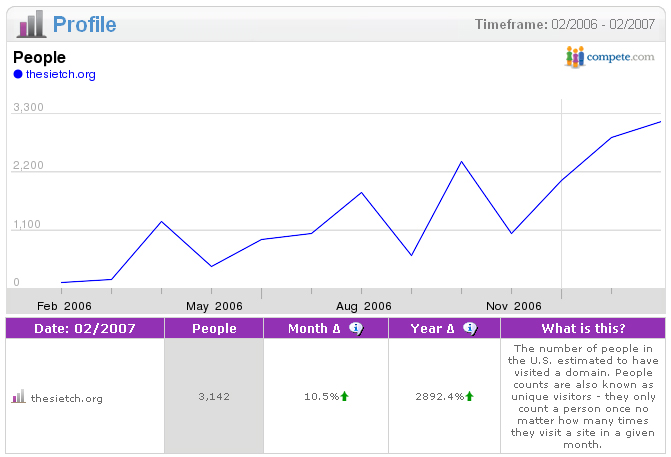The image size is (671, 457).
Task: Click the small chart icon beside thesietch.org row
Action: [18, 396]
